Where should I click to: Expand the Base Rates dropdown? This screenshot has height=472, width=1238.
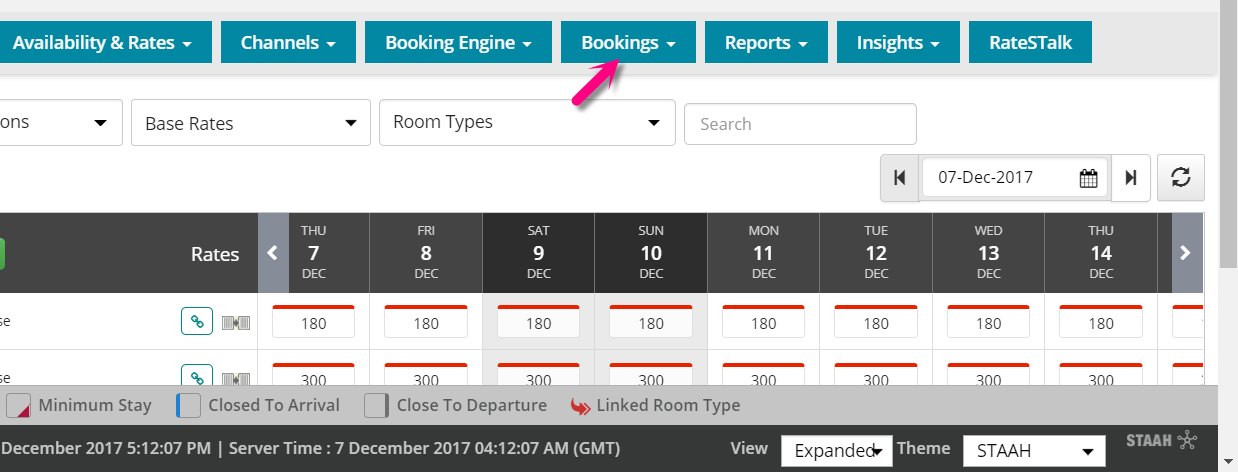[251, 123]
